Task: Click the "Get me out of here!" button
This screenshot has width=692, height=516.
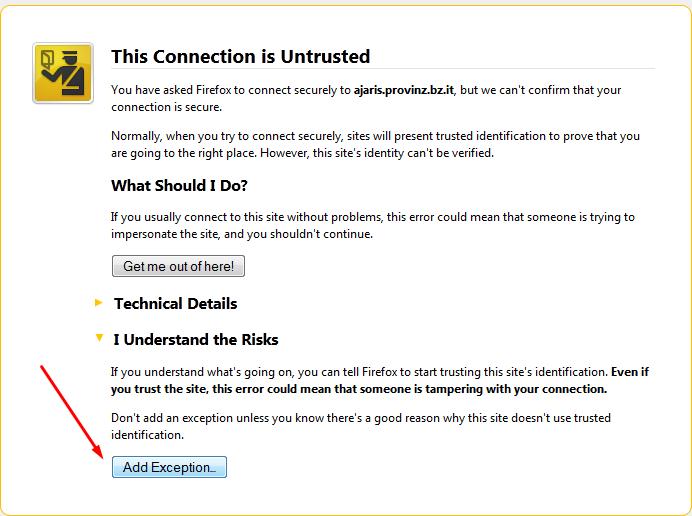Action: 178,267
